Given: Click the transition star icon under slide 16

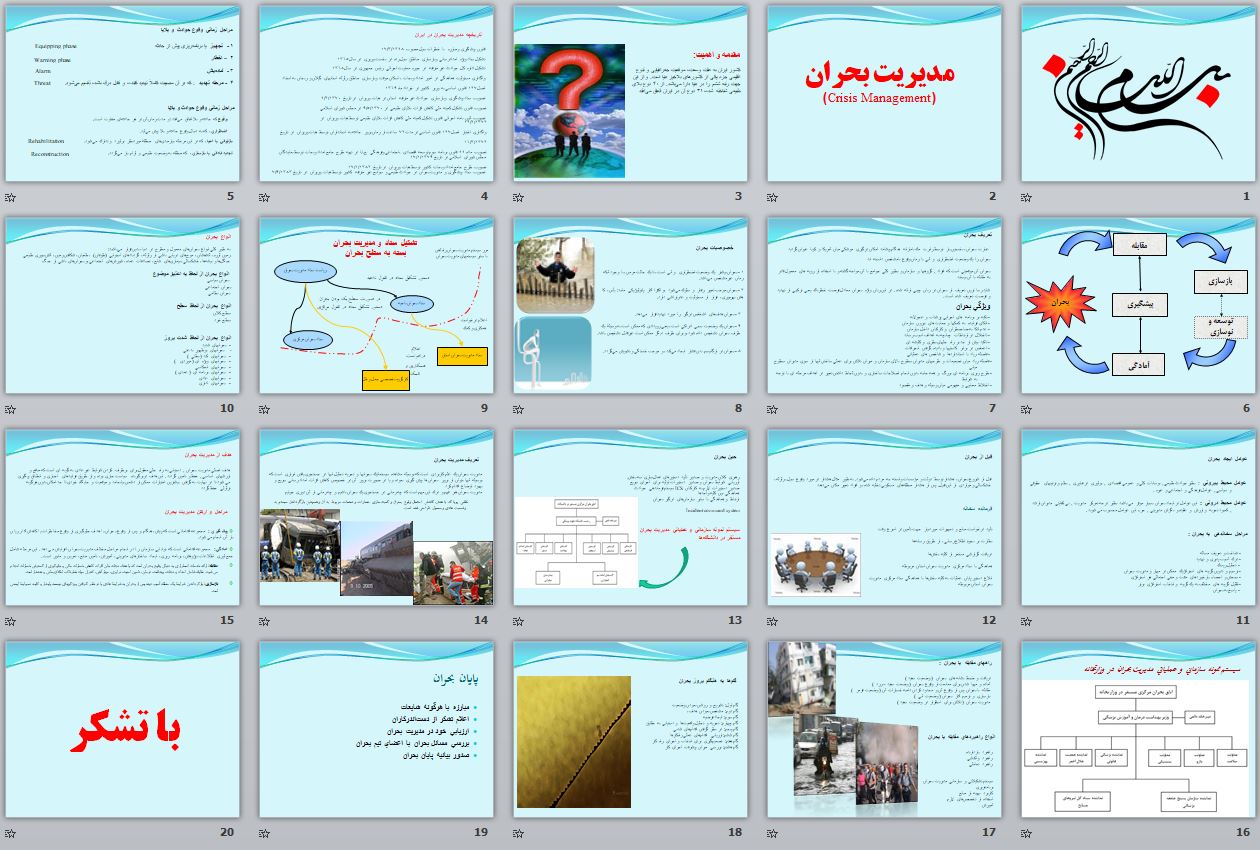Looking at the screenshot, I should click(x=1026, y=833).
